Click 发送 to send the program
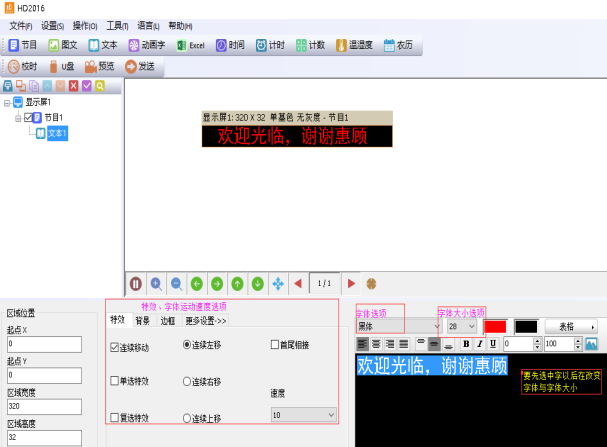Screen dimensions: 607x447 (x=140, y=66)
